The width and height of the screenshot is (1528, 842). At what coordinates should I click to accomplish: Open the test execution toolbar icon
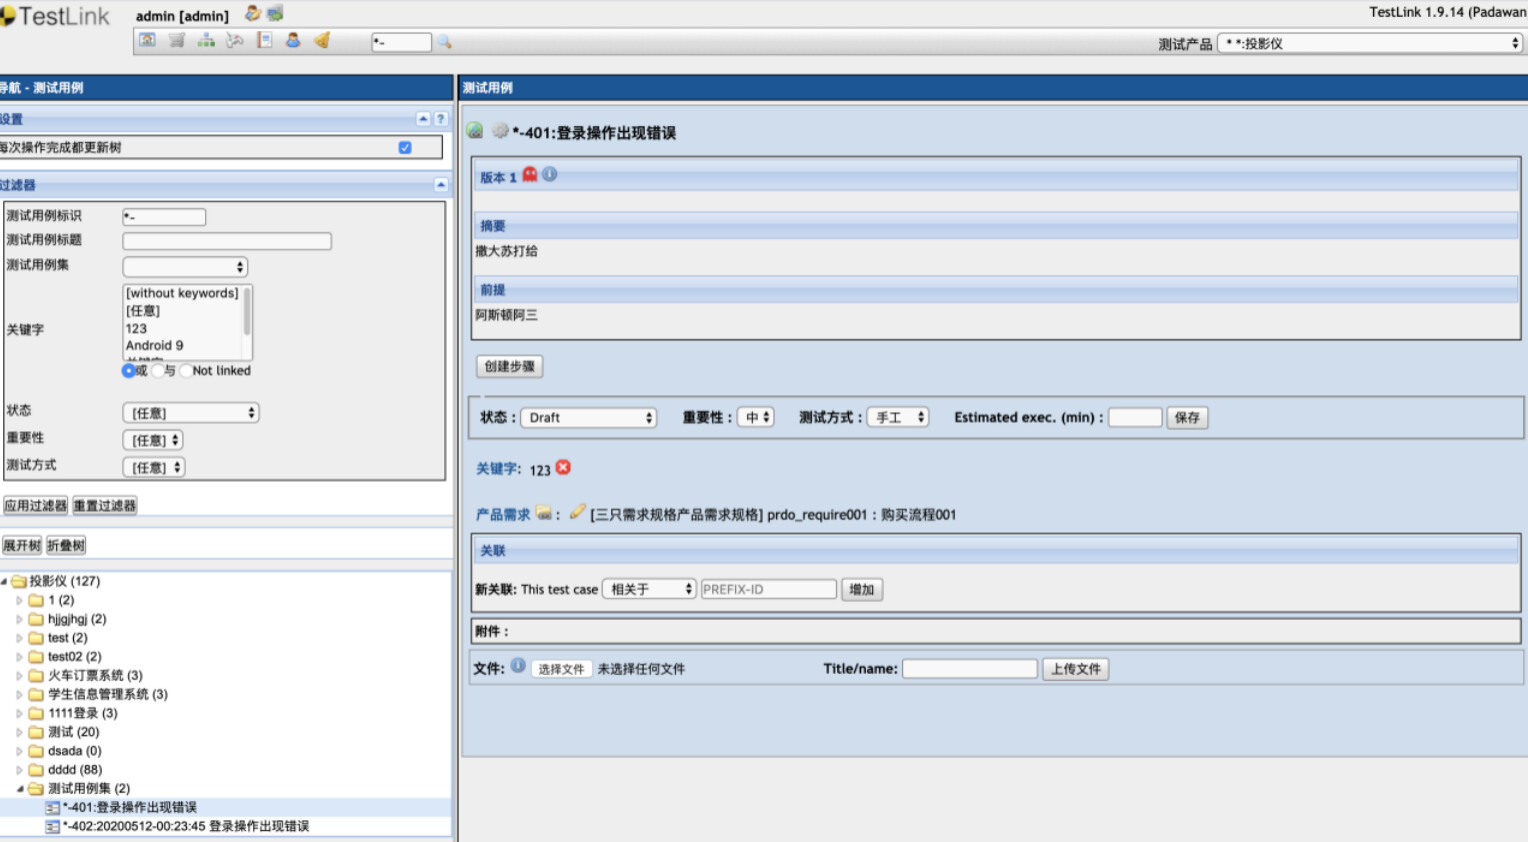[235, 40]
